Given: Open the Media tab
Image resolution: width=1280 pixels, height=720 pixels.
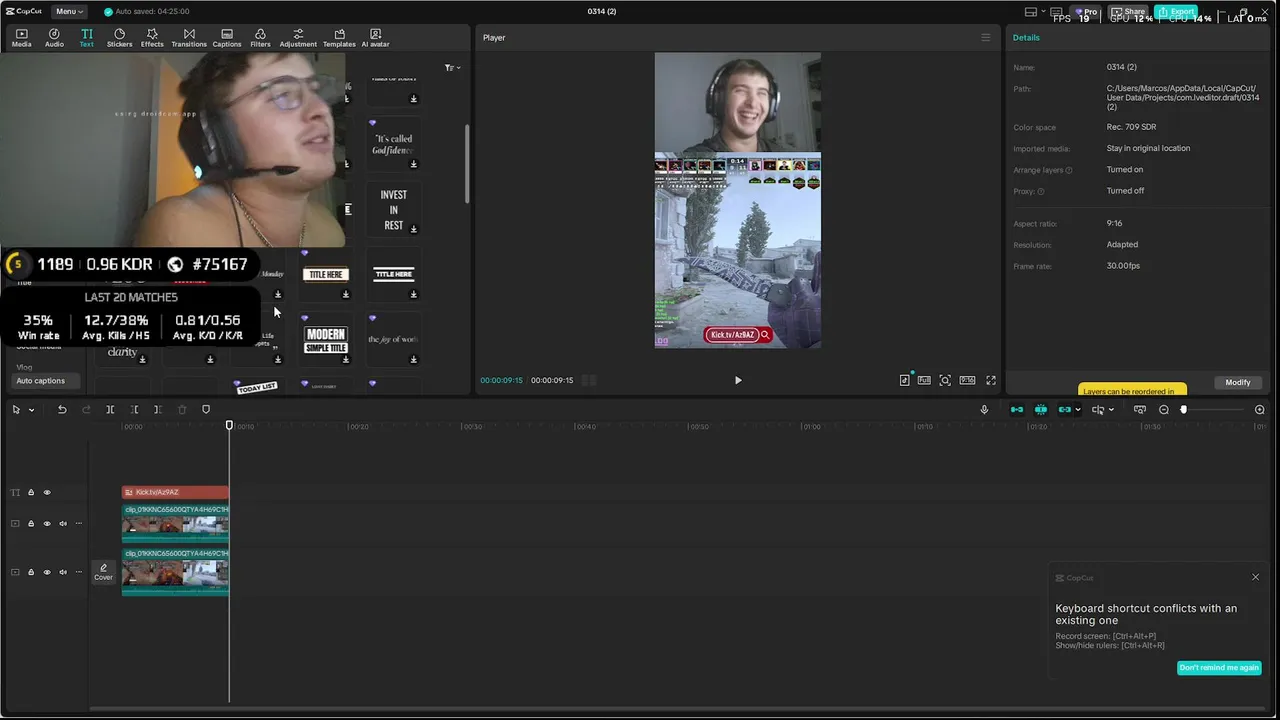Looking at the screenshot, I should coord(21,38).
